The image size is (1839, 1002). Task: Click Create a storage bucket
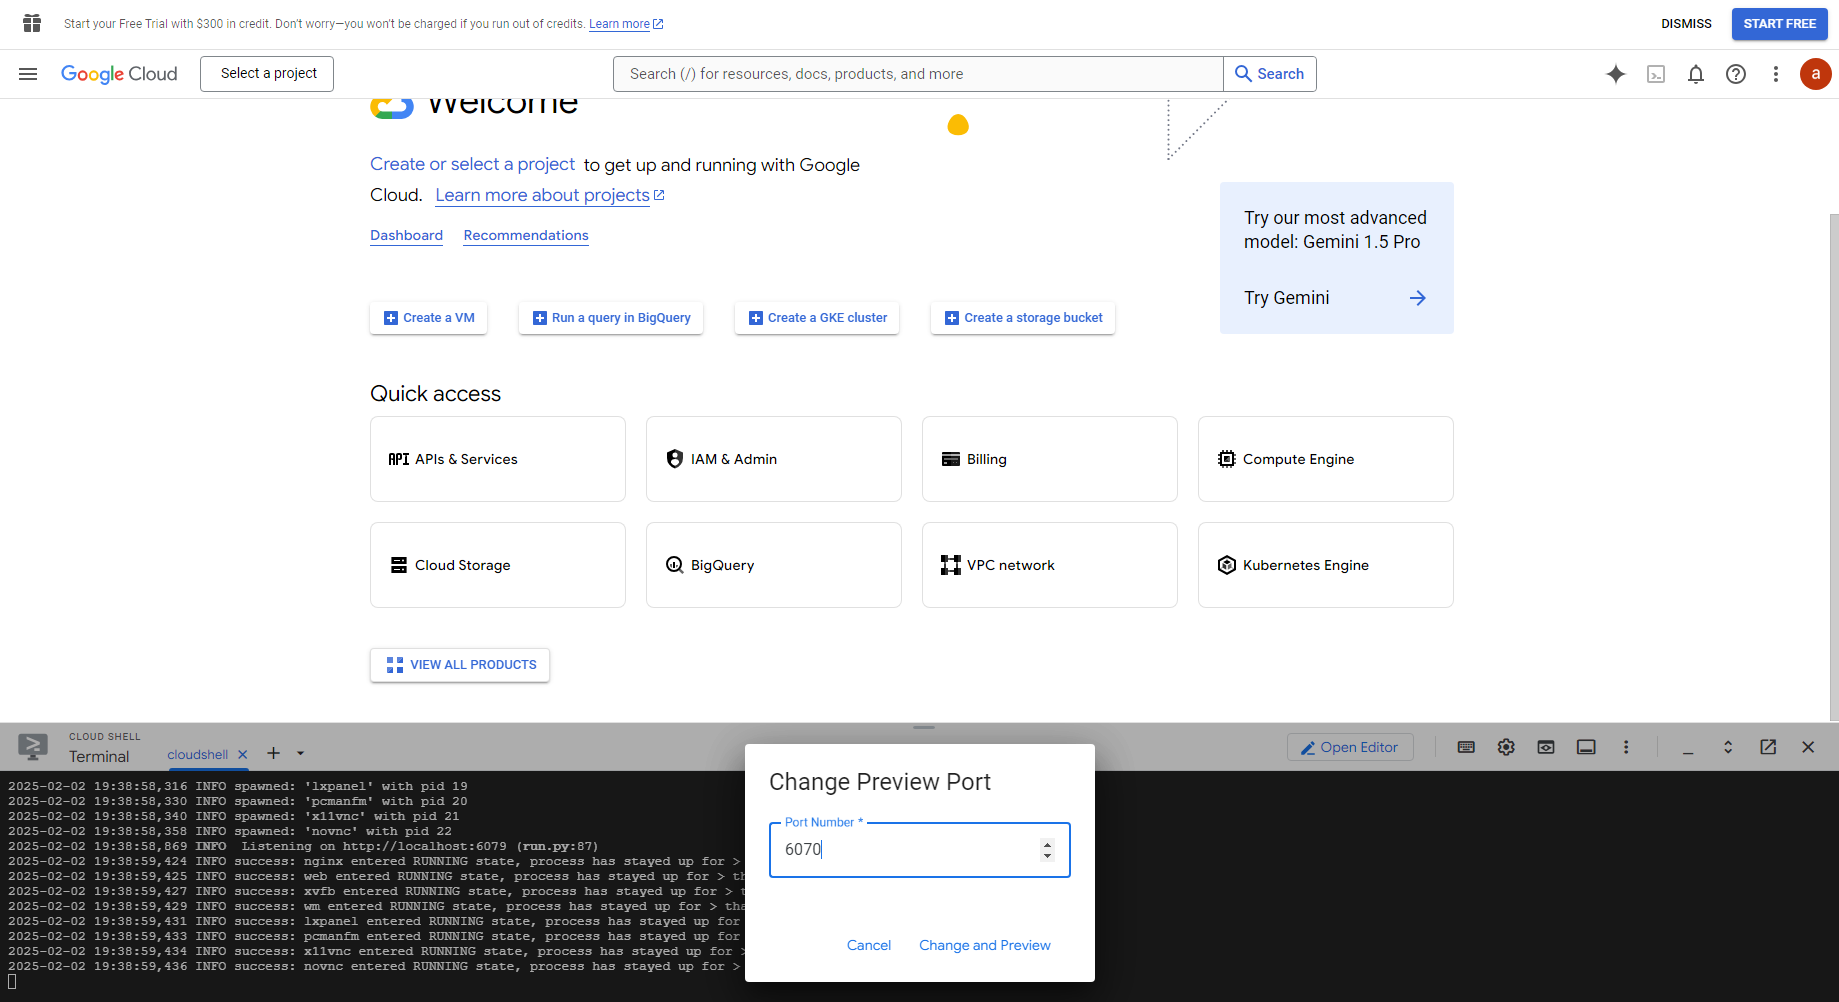point(1023,318)
